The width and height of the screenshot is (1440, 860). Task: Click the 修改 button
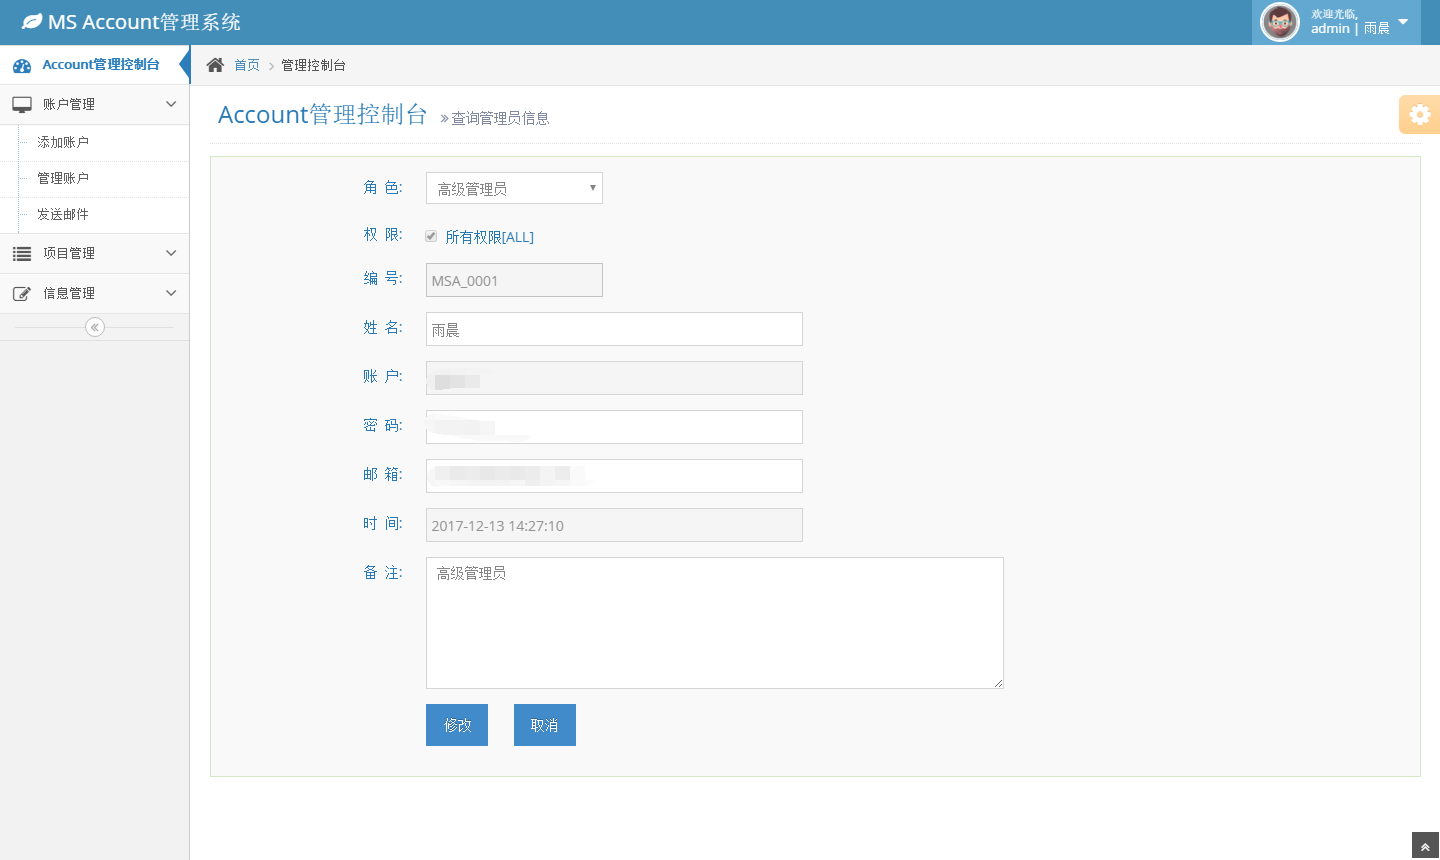coord(457,725)
